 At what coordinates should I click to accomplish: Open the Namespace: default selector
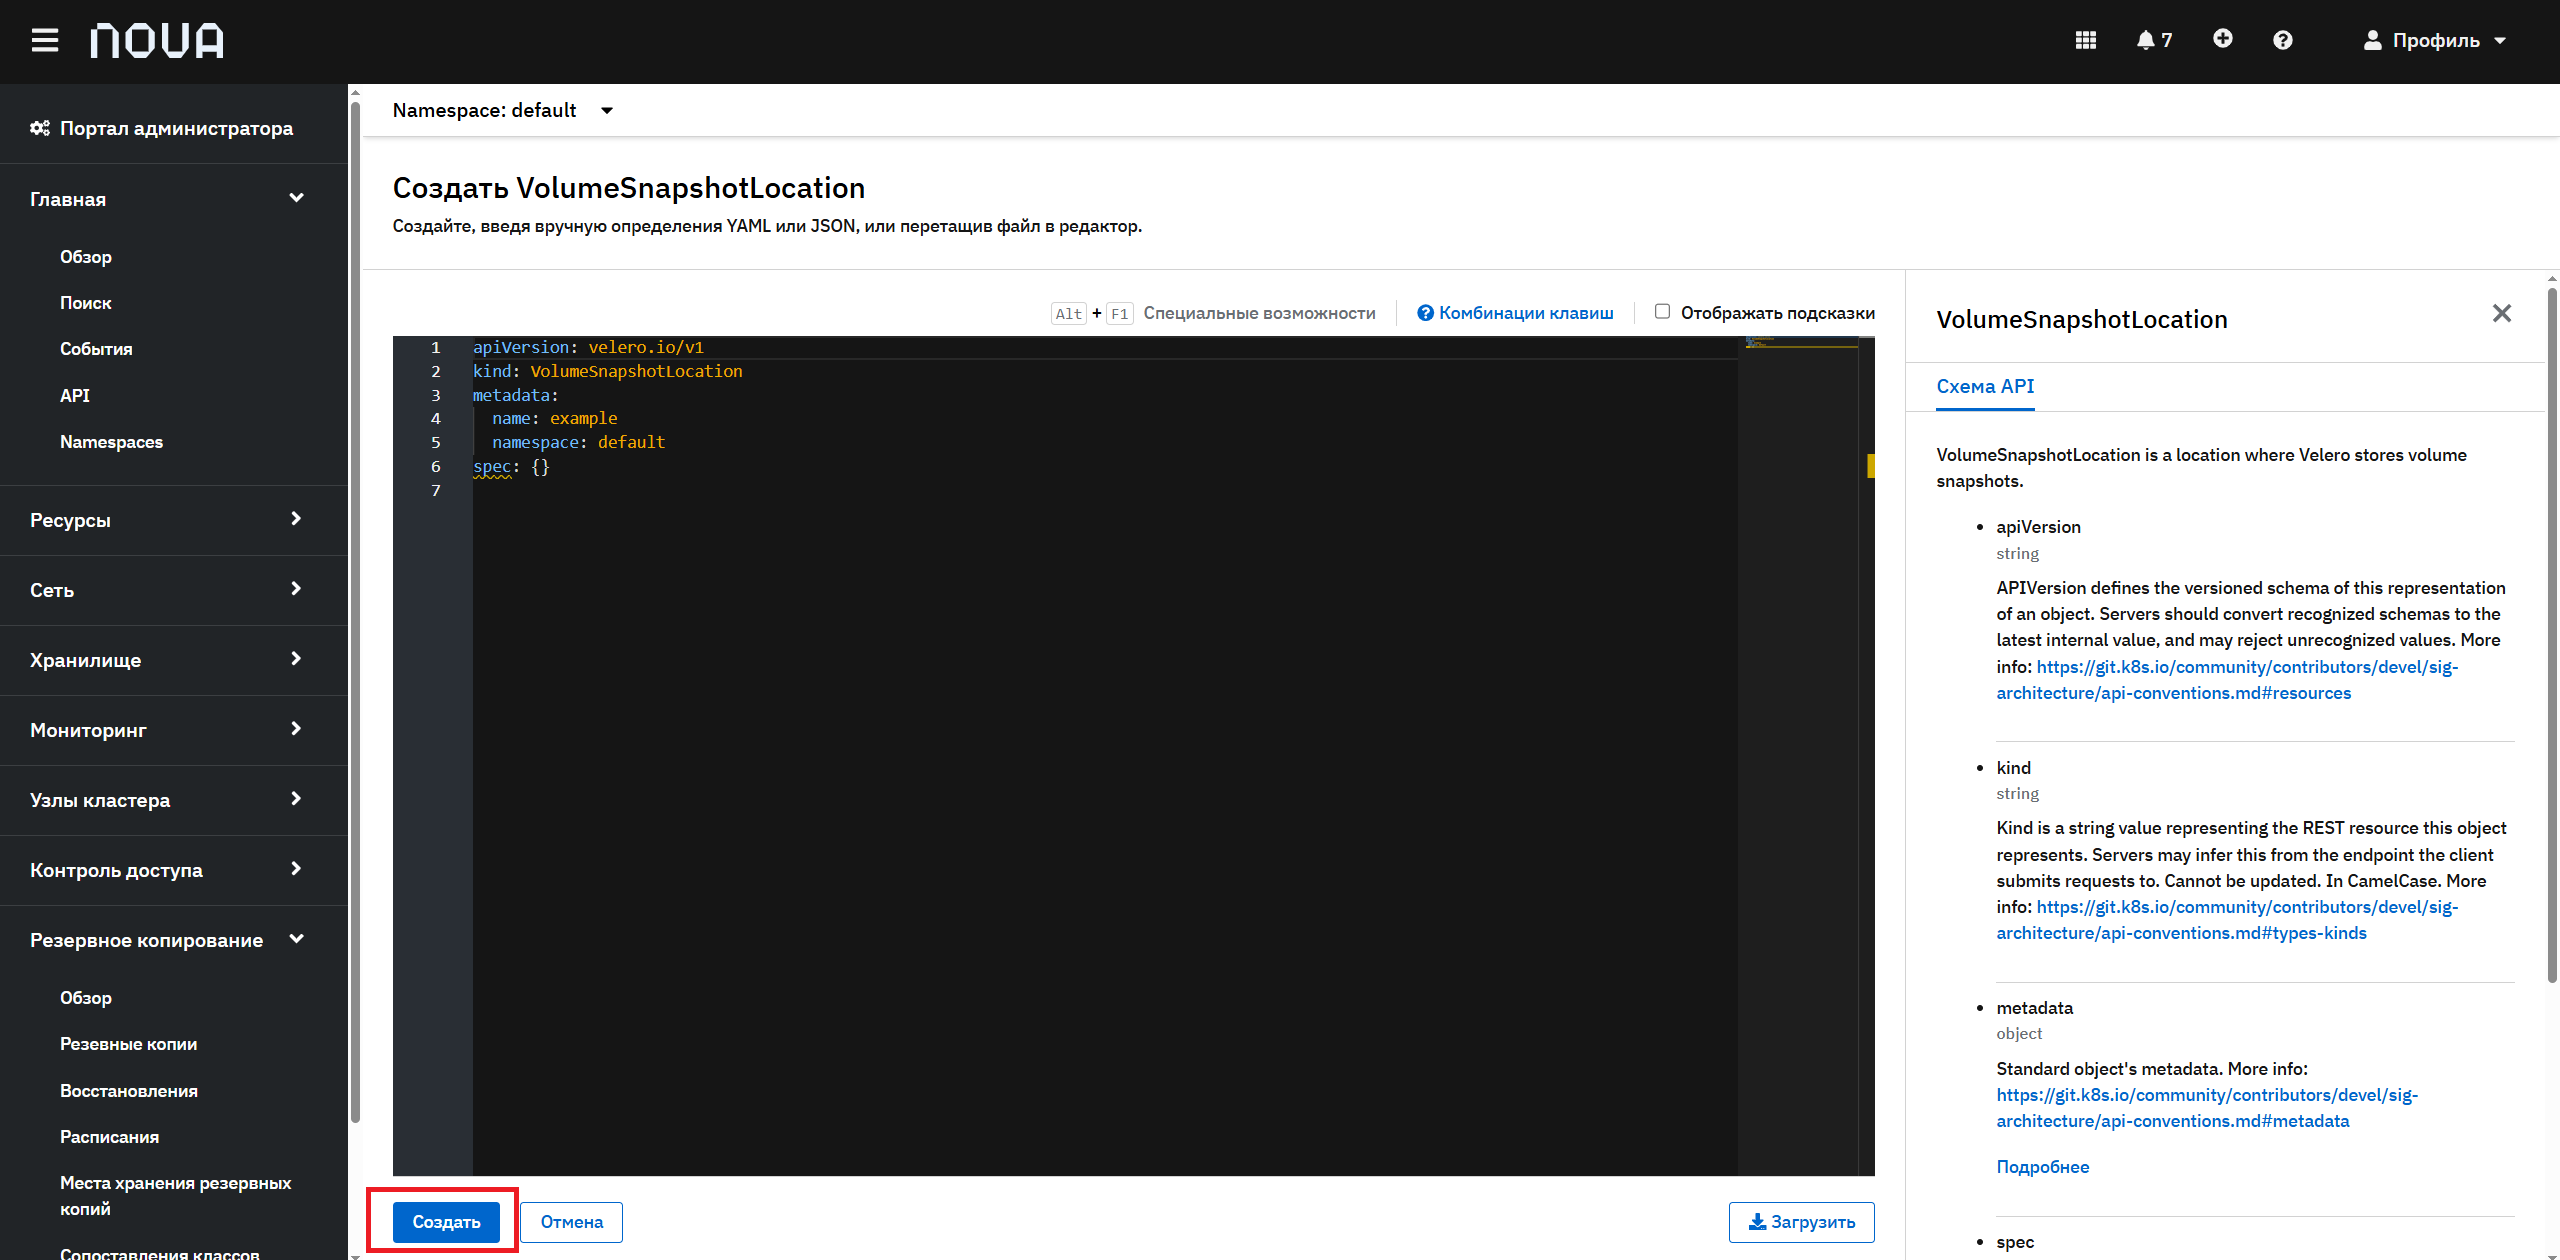click(502, 110)
